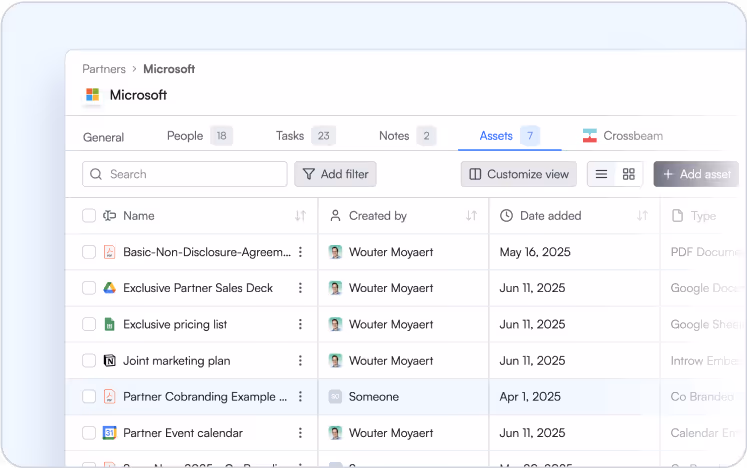Screen dimensions: 747x468
Task: Click the 18 count badge on People
Action: pyautogui.click(x=222, y=136)
